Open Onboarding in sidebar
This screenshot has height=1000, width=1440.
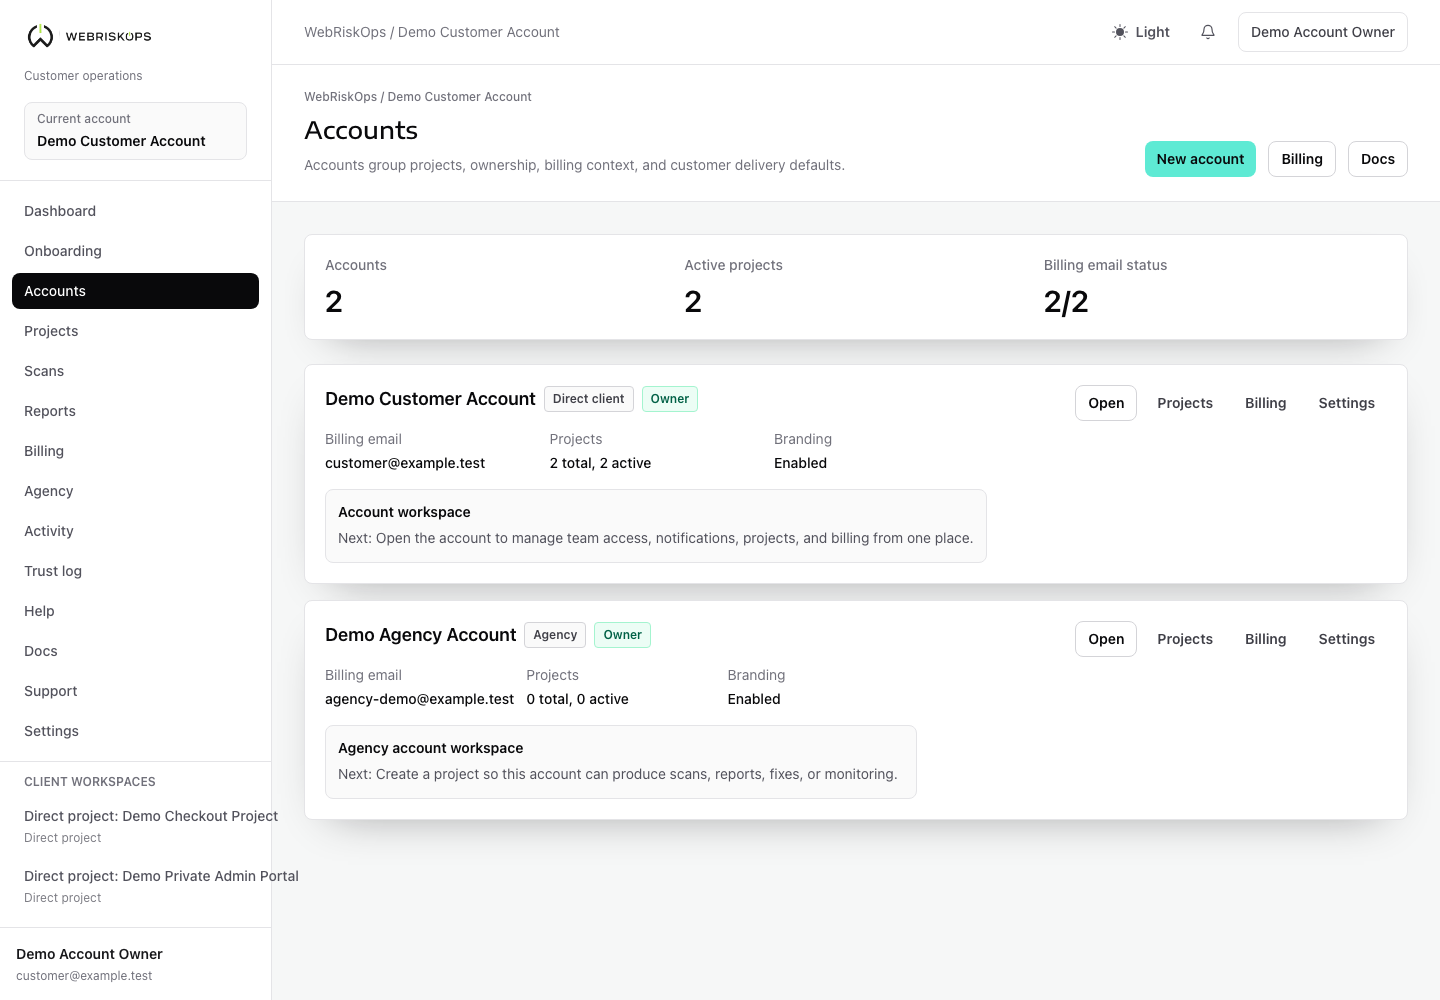pos(135,251)
